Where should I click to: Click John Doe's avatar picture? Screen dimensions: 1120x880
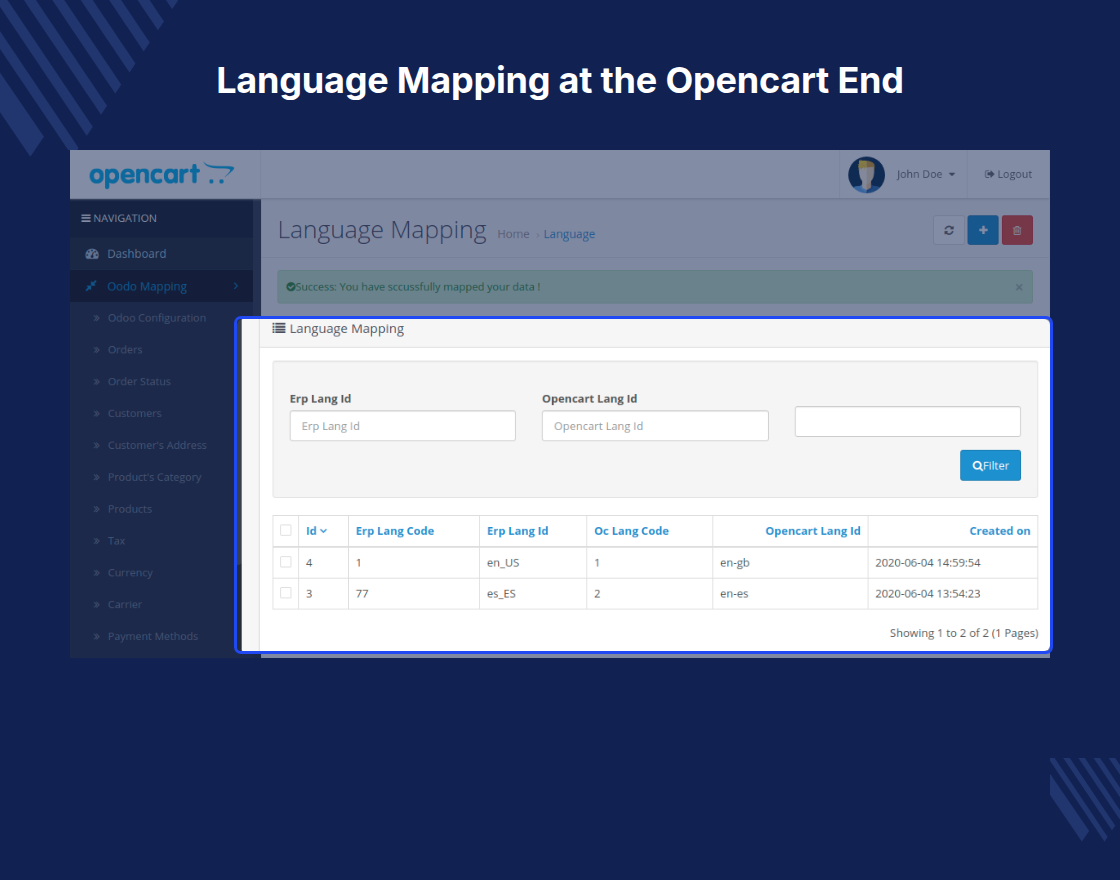coord(866,174)
